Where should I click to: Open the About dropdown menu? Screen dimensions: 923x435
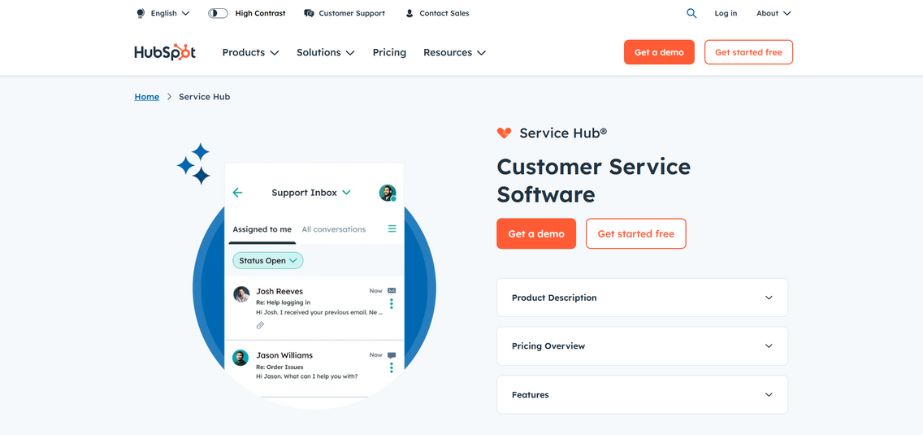[x=773, y=13]
